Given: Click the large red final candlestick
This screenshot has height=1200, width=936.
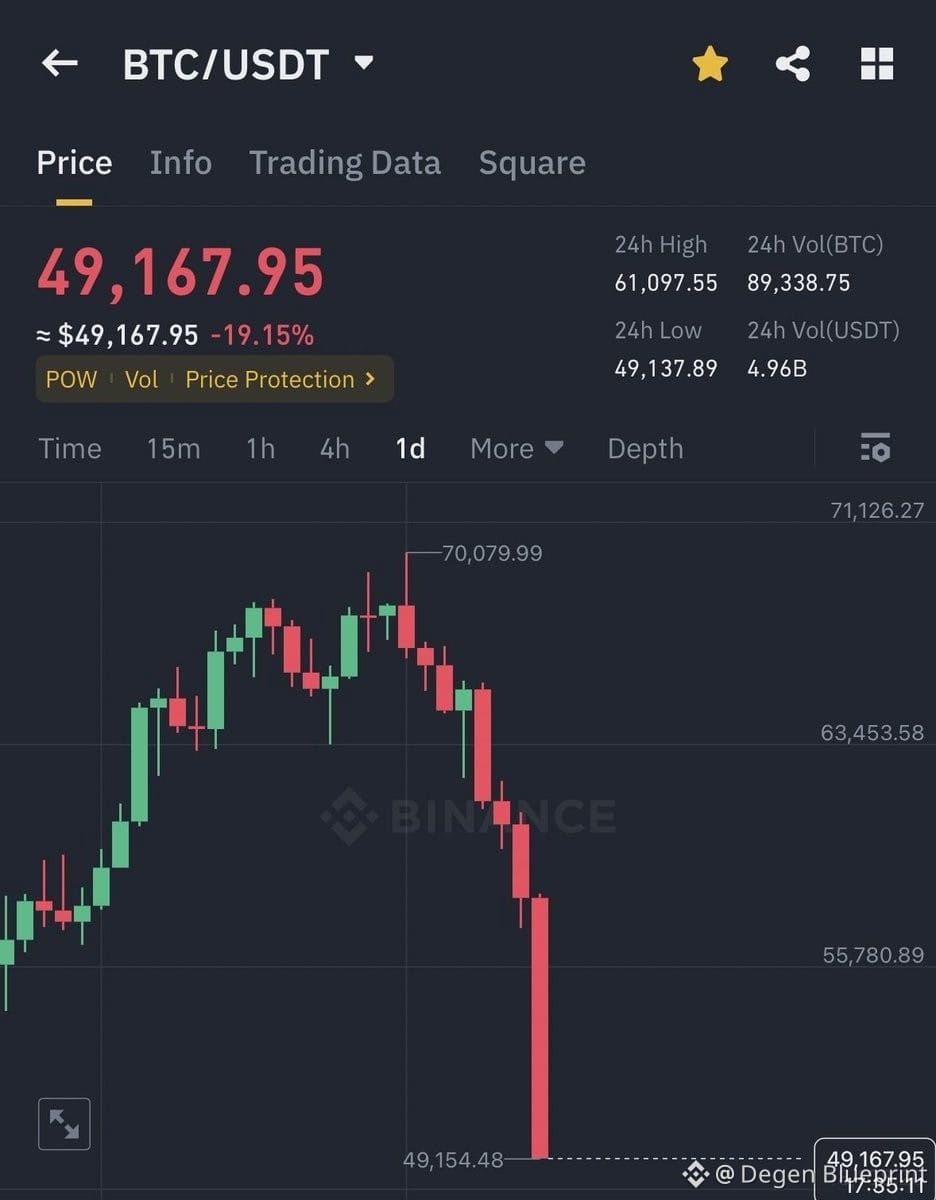Looking at the screenshot, I should pyautogui.click(x=540, y=1027).
